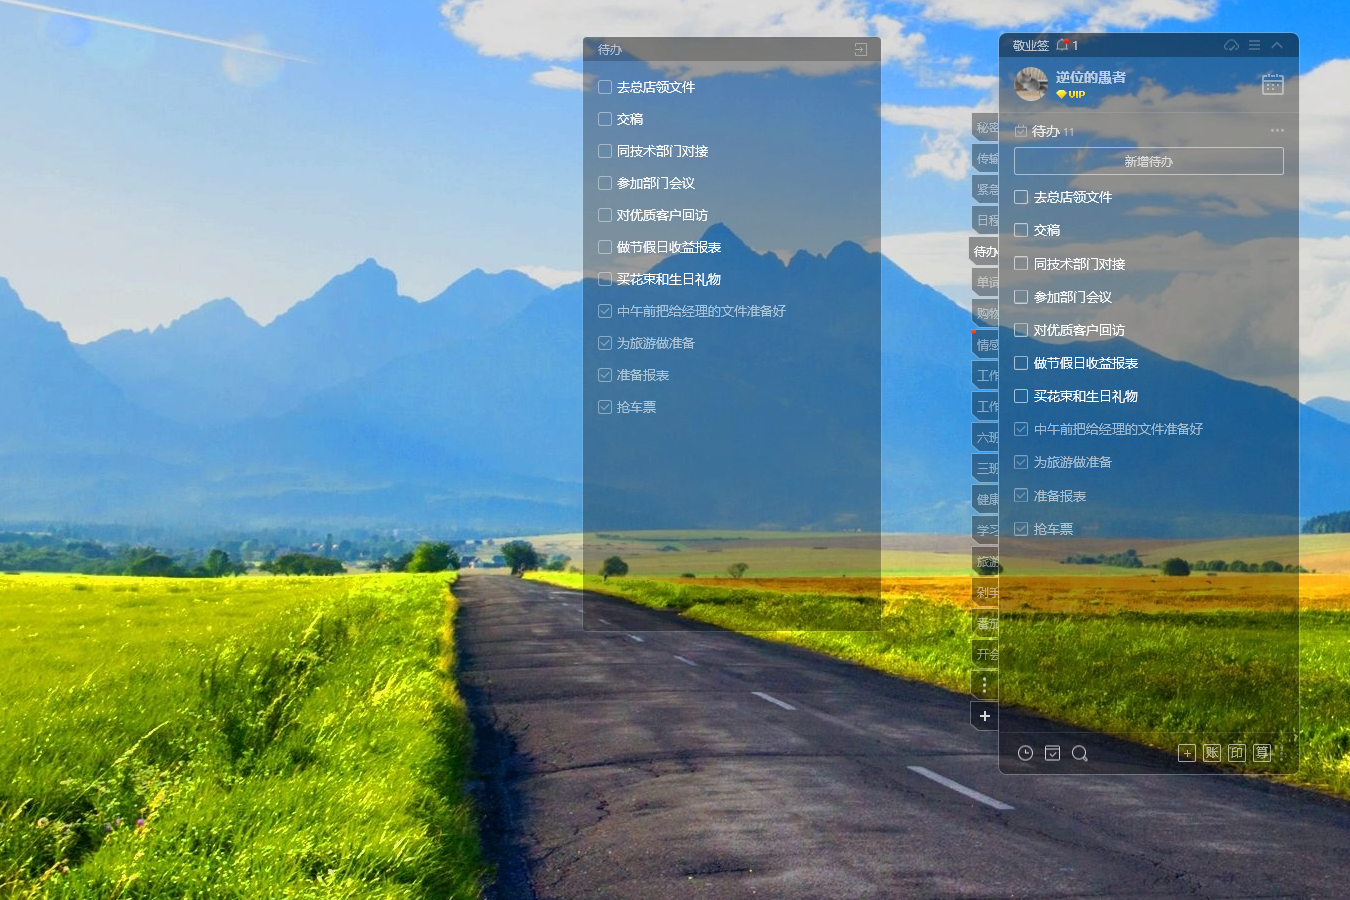Open the search magnifier icon
This screenshot has width=1350, height=900.
(x=1079, y=753)
